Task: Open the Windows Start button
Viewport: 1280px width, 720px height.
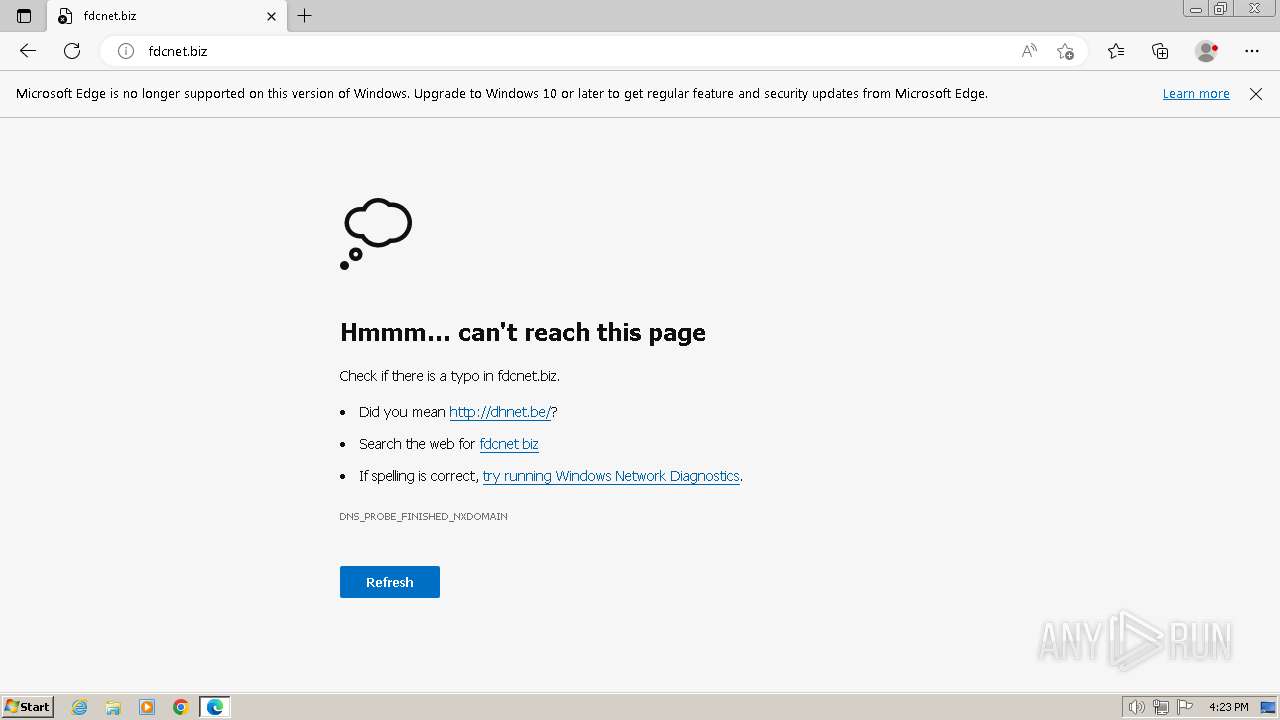Action: [x=28, y=707]
